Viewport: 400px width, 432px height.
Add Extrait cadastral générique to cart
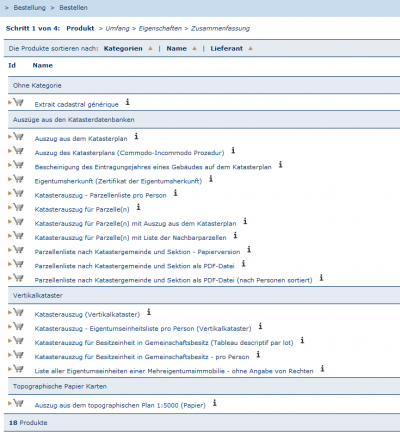point(18,102)
